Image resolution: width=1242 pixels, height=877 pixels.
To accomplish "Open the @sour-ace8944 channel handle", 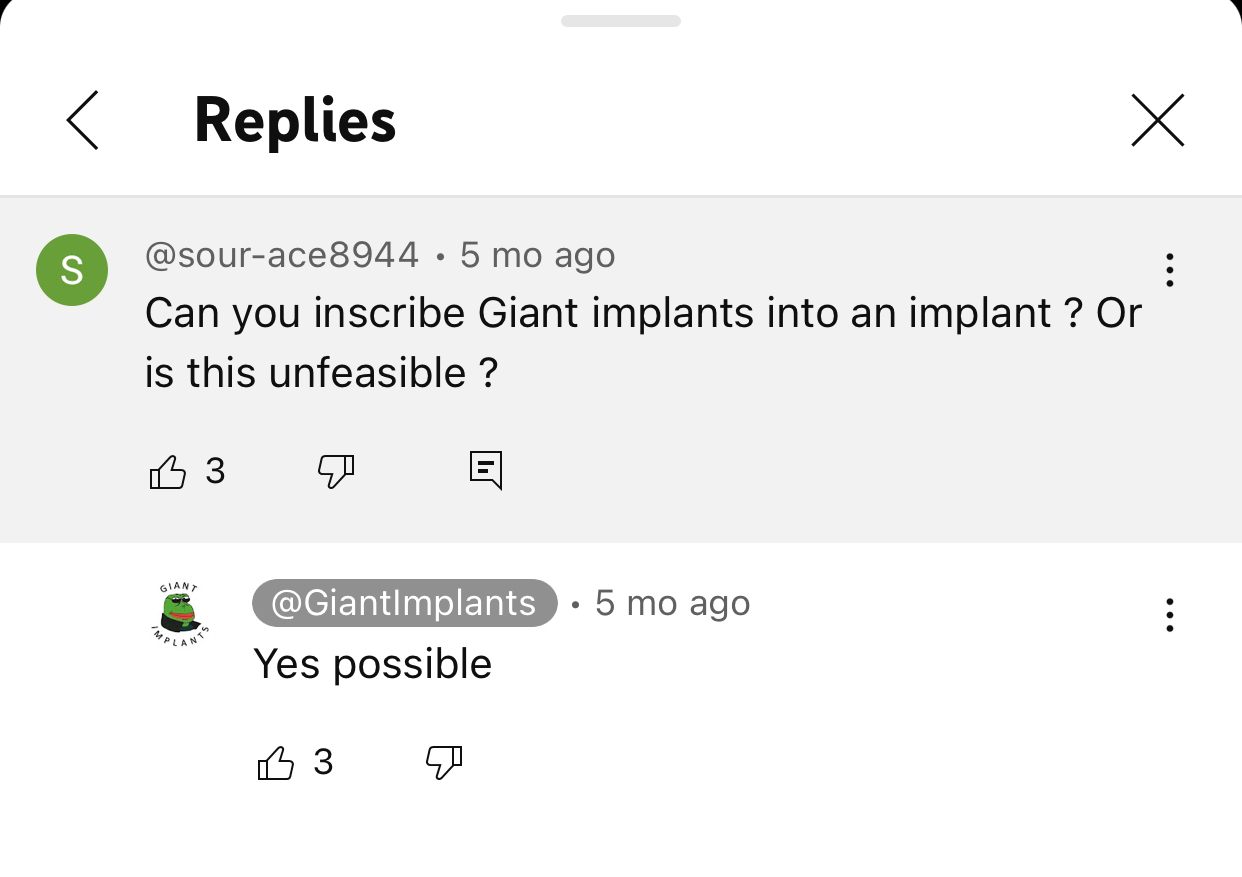I will (282, 255).
